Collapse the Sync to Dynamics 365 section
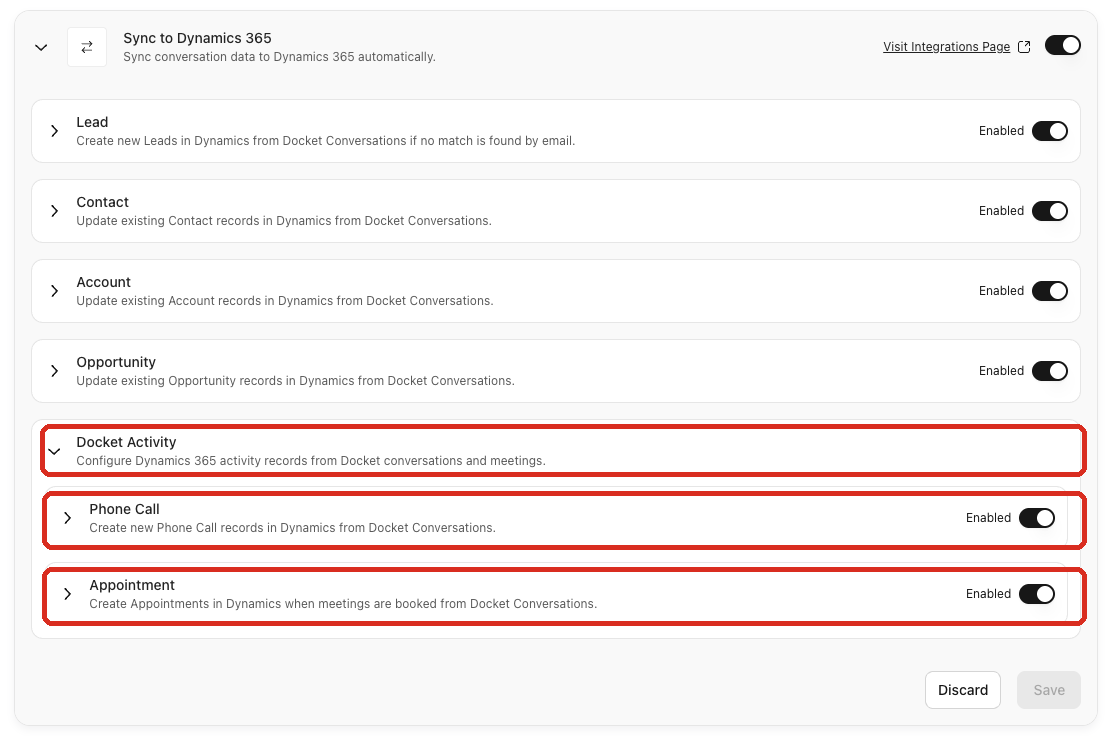Screen dimensions: 1109x736 click(41, 47)
